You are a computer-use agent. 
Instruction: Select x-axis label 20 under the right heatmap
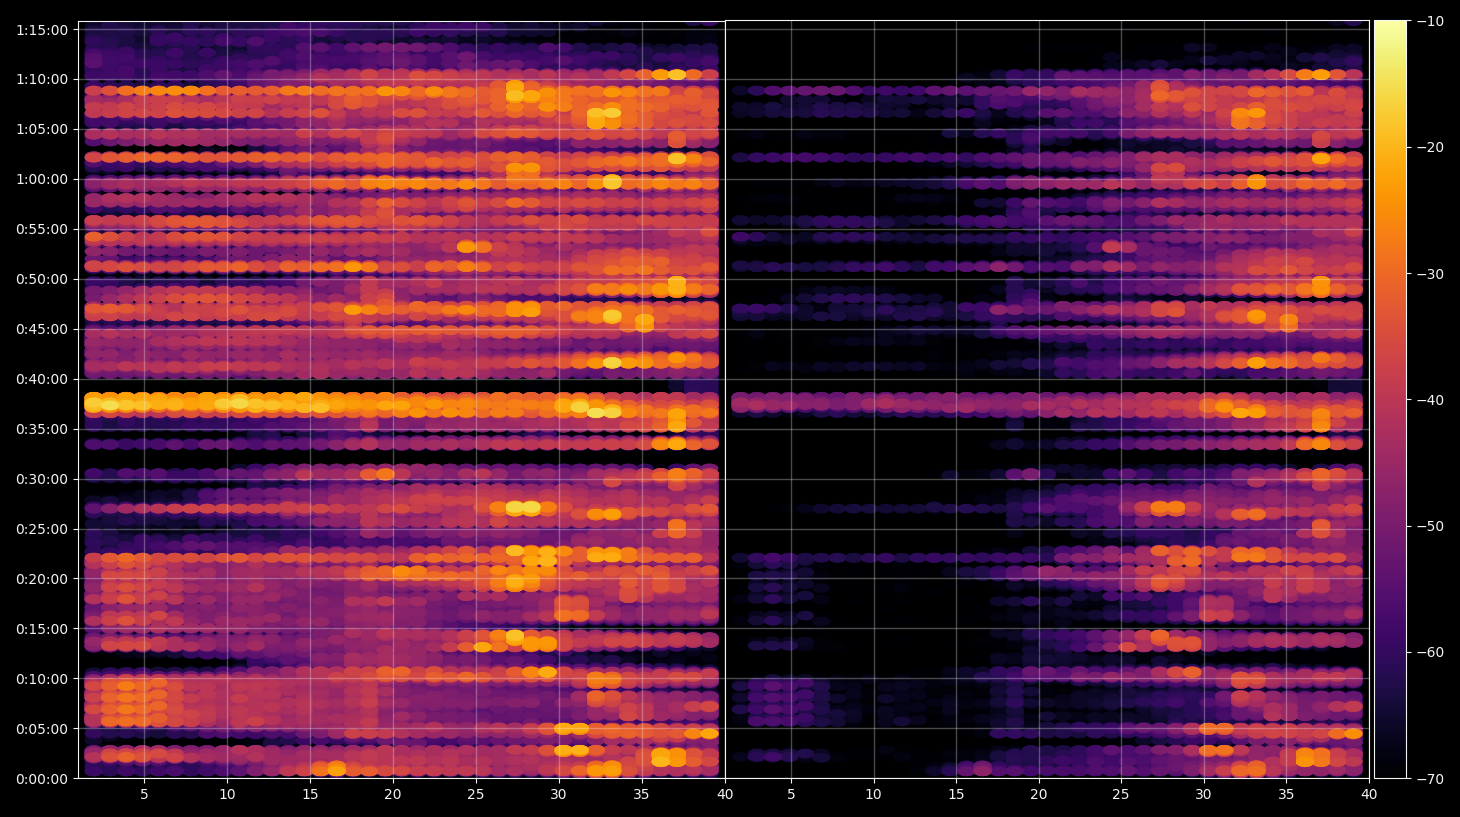click(x=1039, y=795)
